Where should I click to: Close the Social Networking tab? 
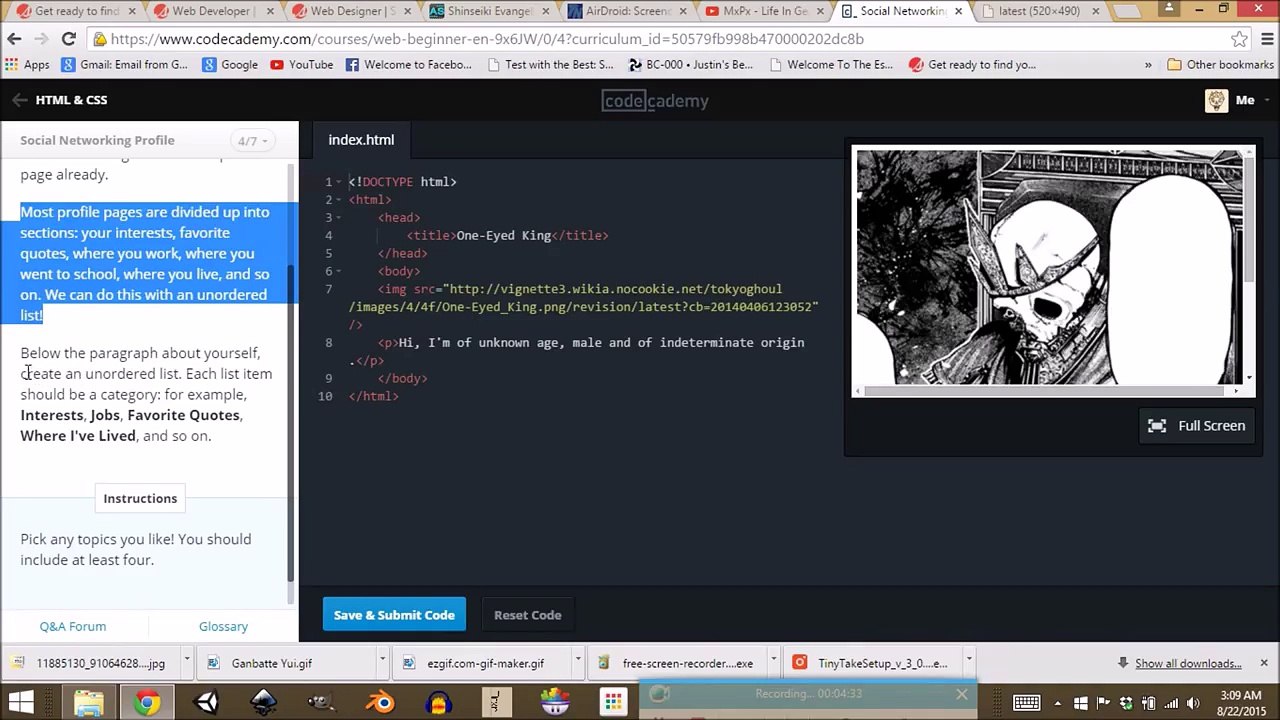click(958, 11)
